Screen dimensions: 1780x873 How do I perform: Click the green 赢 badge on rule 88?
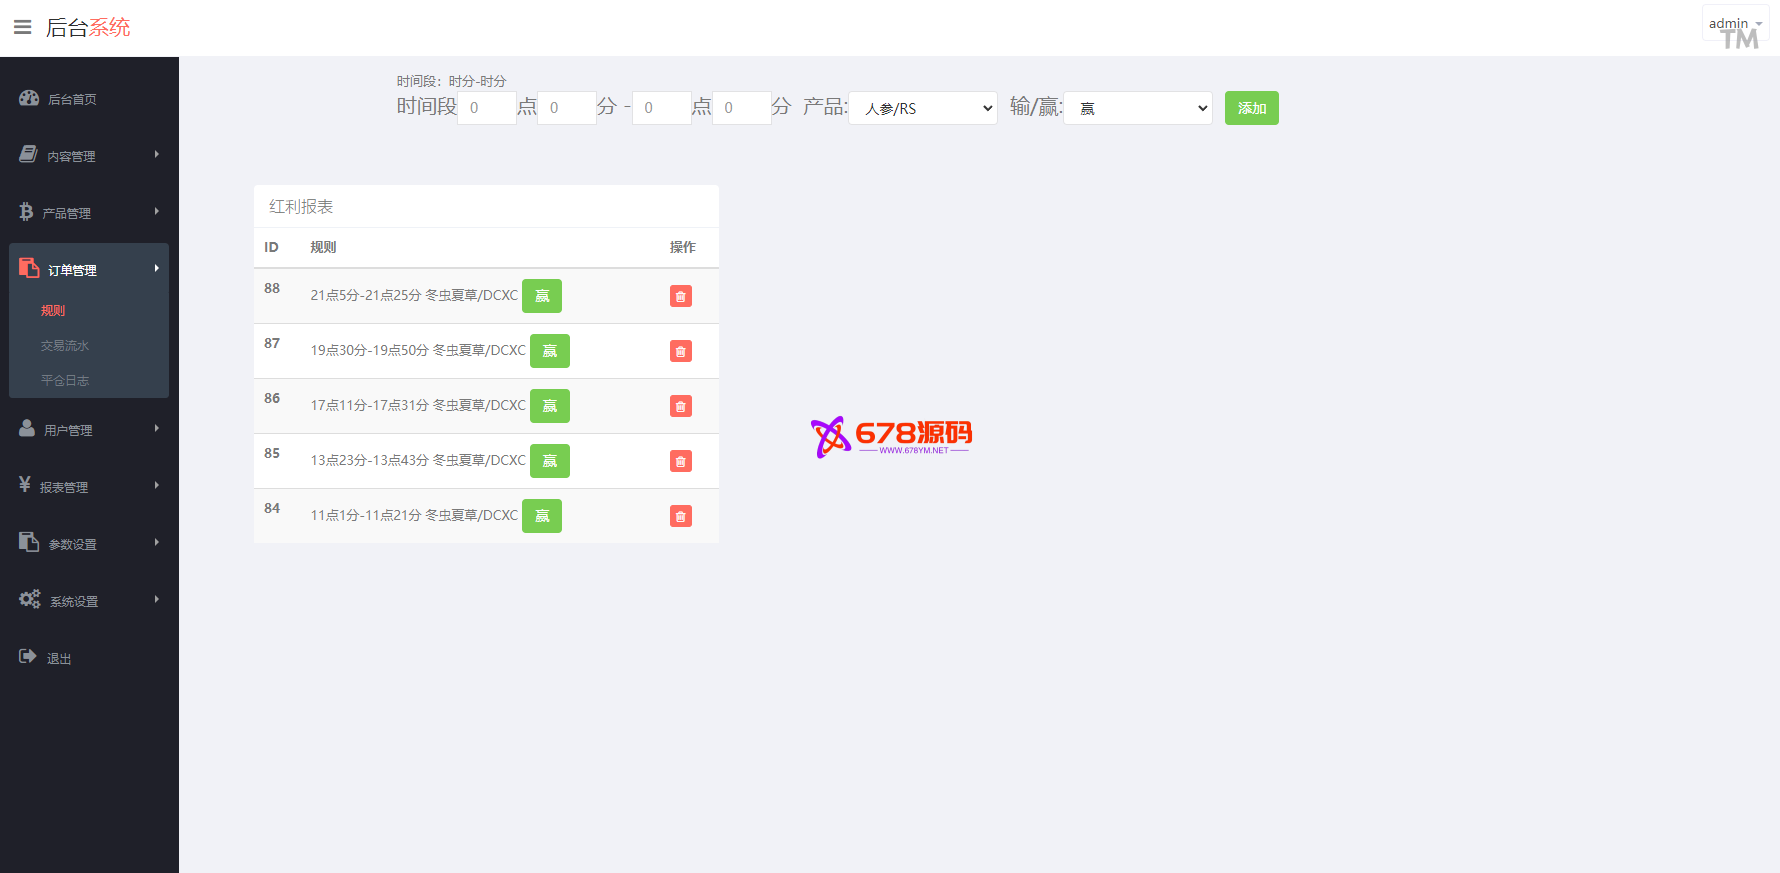(542, 296)
